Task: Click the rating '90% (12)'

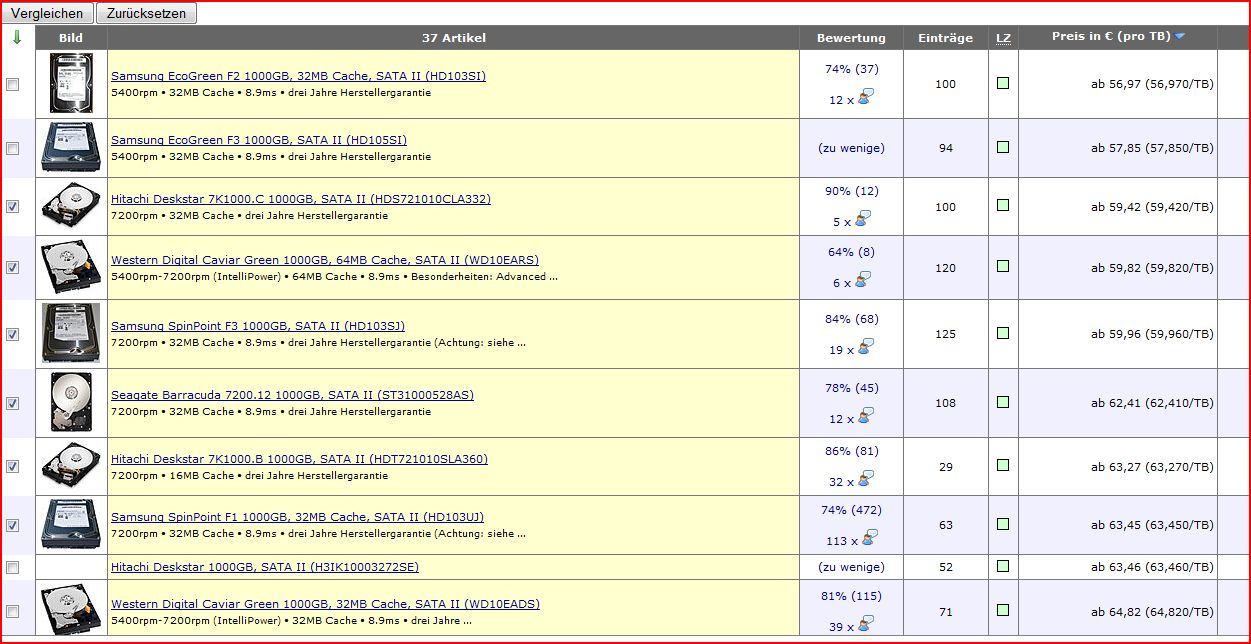Action: (851, 191)
